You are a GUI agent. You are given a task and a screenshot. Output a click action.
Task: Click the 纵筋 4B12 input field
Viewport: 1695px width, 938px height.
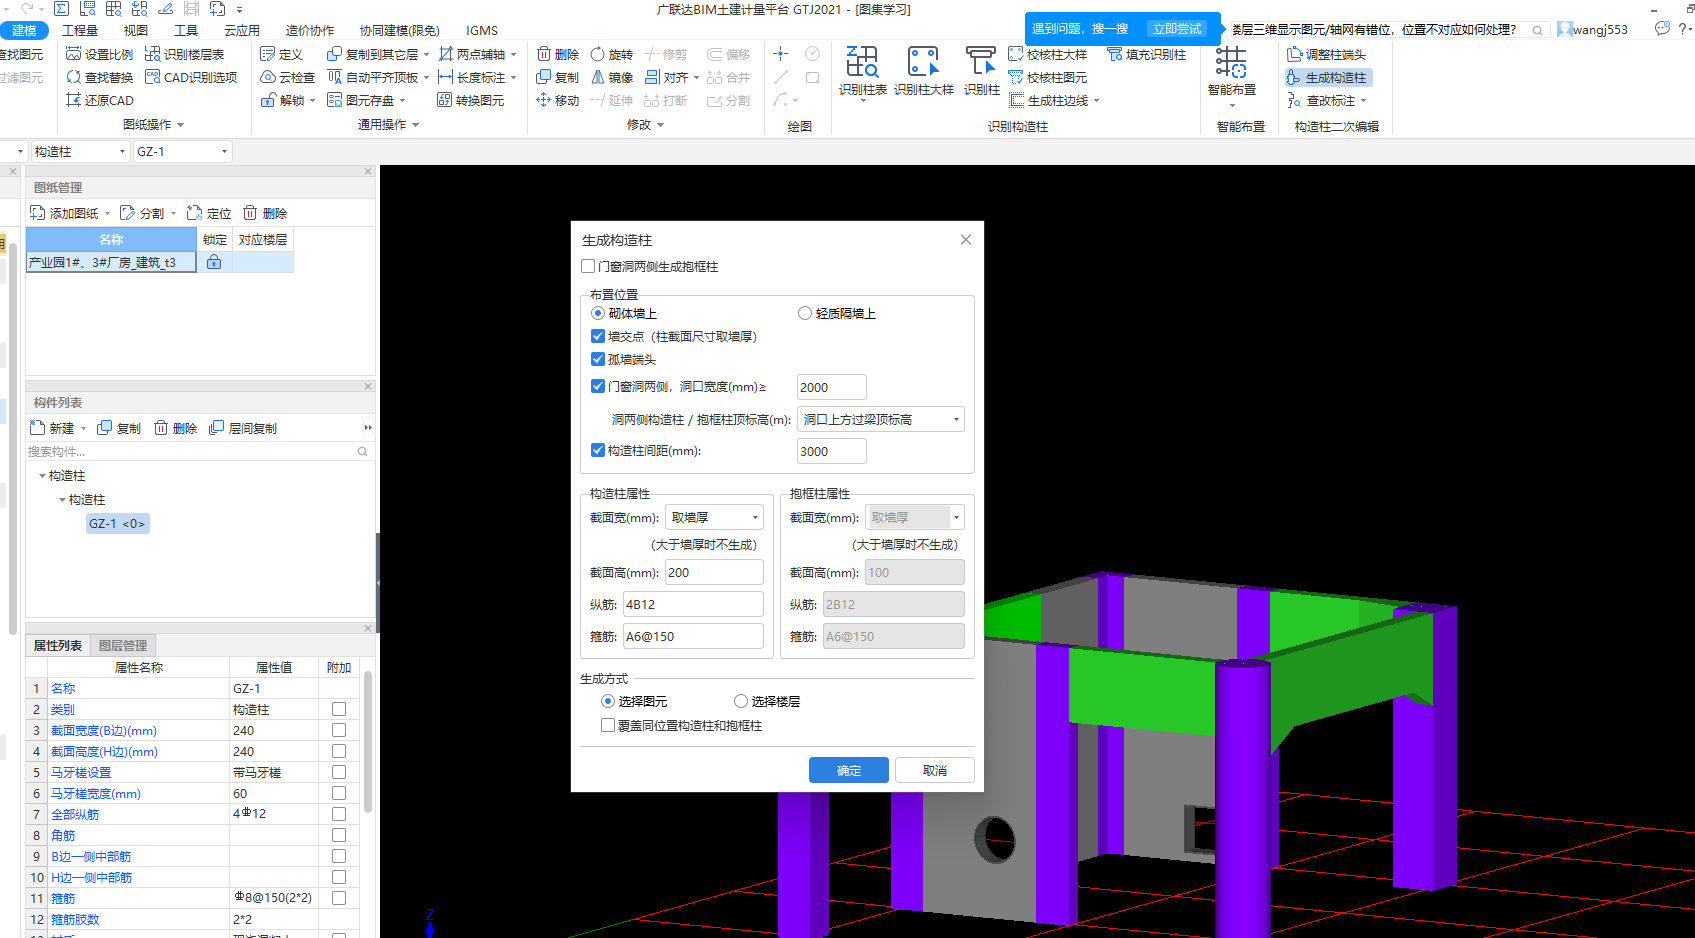[x=693, y=605]
